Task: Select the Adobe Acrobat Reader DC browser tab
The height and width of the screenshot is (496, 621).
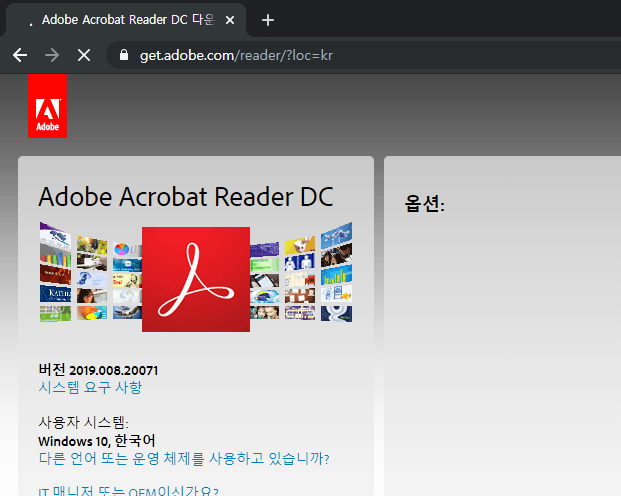Action: coord(126,20)
